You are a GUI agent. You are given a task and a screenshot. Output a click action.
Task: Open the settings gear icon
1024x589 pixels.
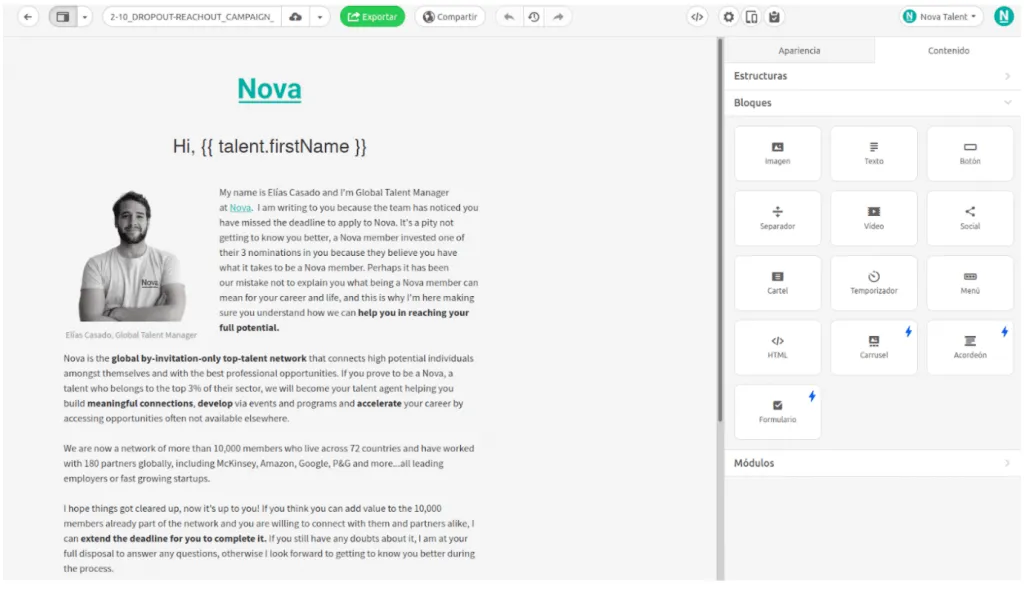729,17
